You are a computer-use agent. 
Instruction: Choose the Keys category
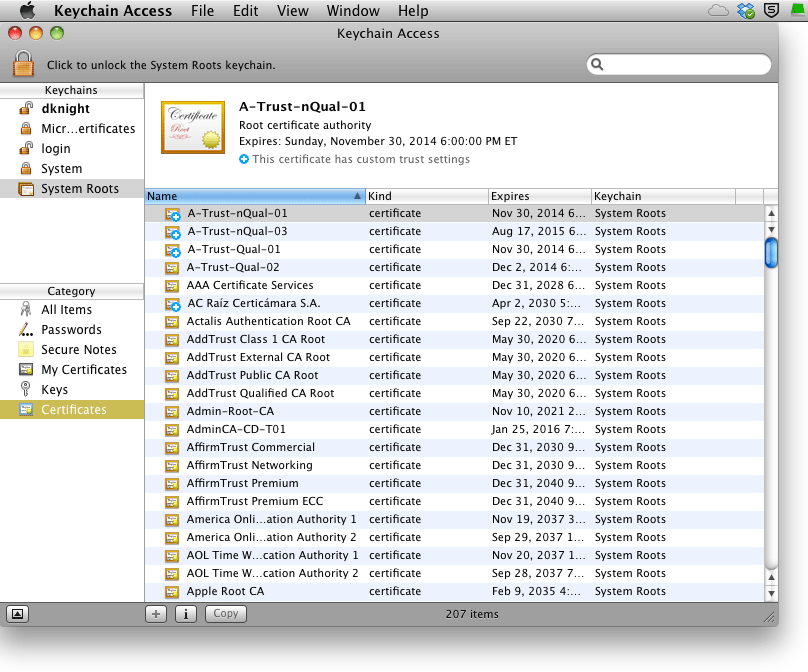pos(72,390)
